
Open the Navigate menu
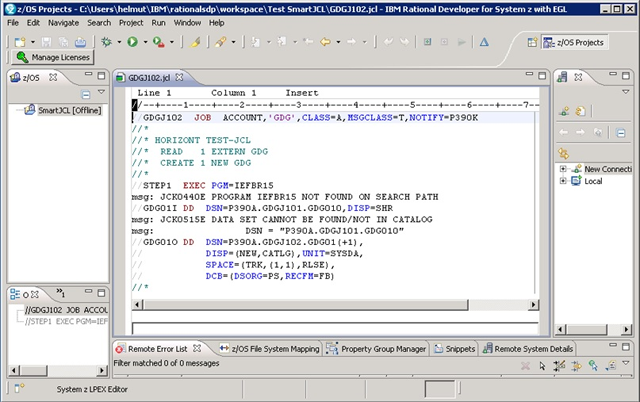(63, 23)
